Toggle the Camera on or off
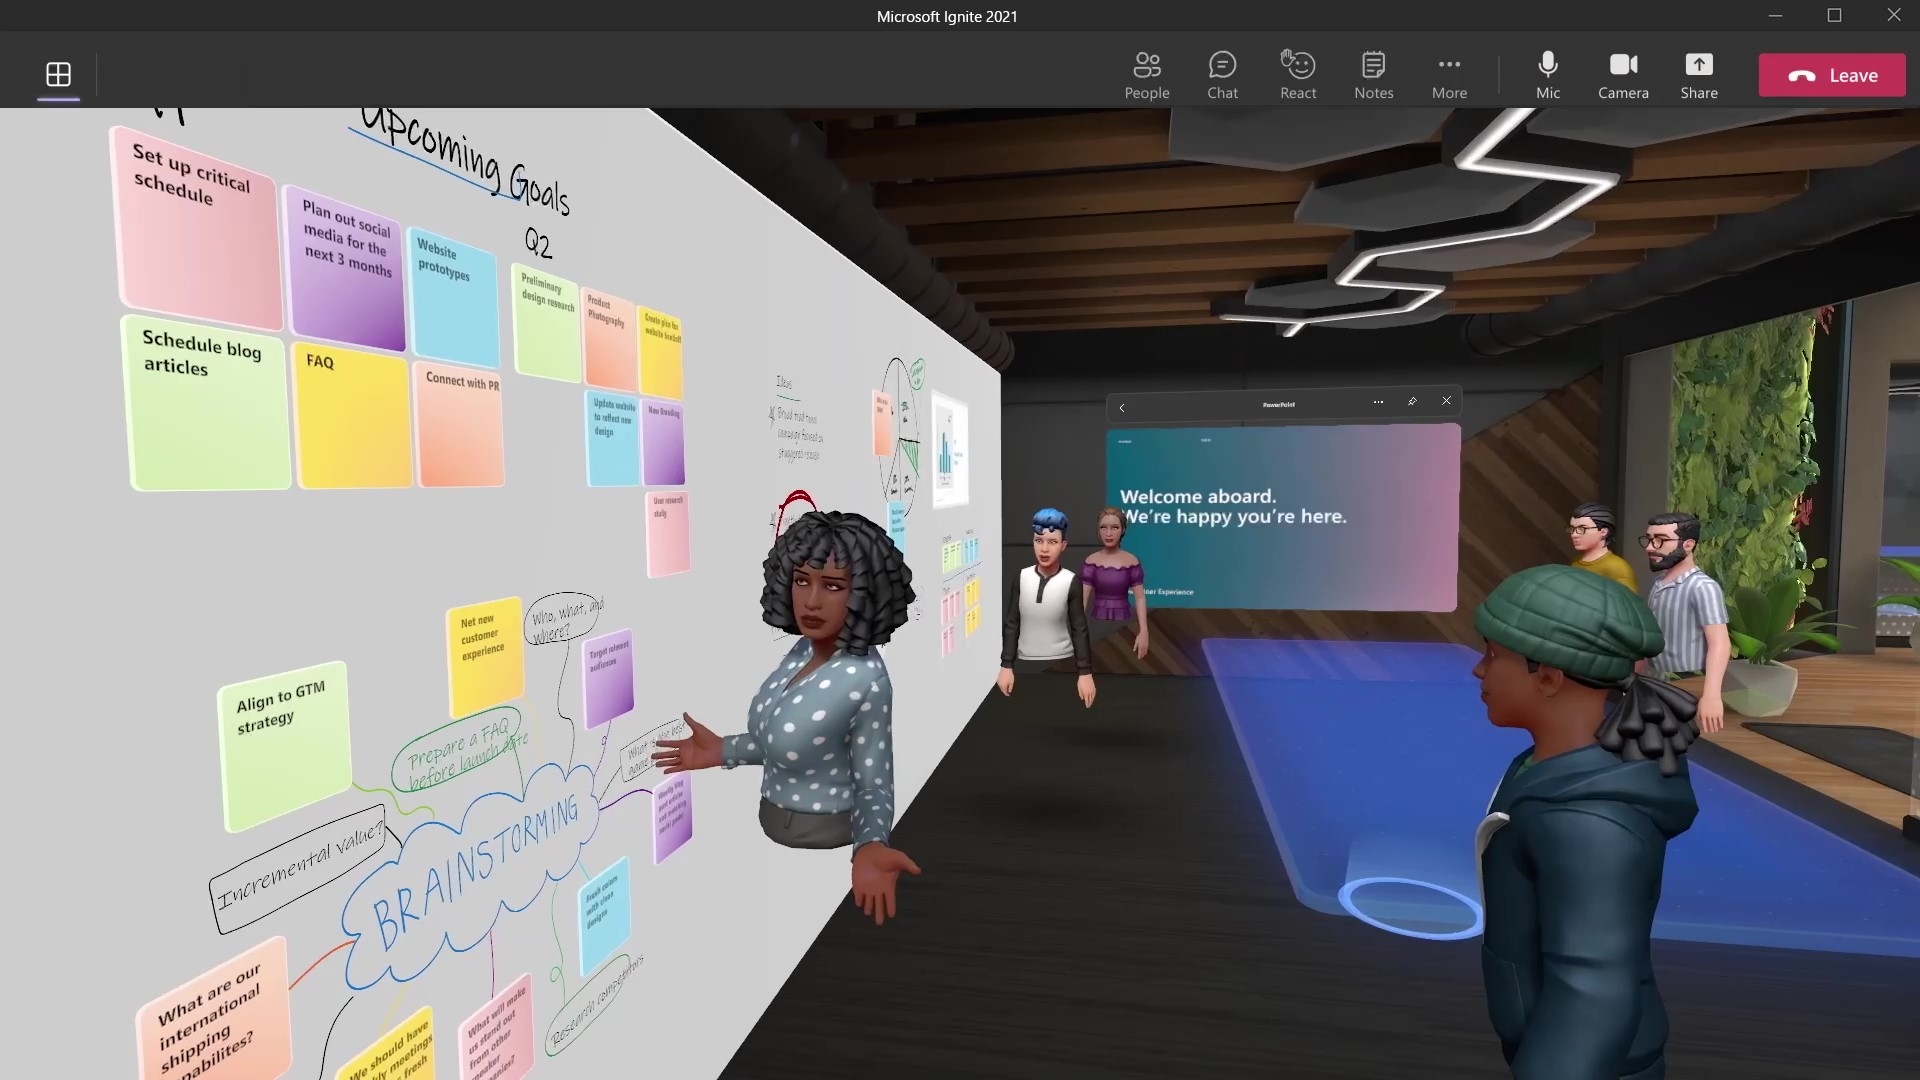The image size is (1920, 1080). tap(1622, 75)
